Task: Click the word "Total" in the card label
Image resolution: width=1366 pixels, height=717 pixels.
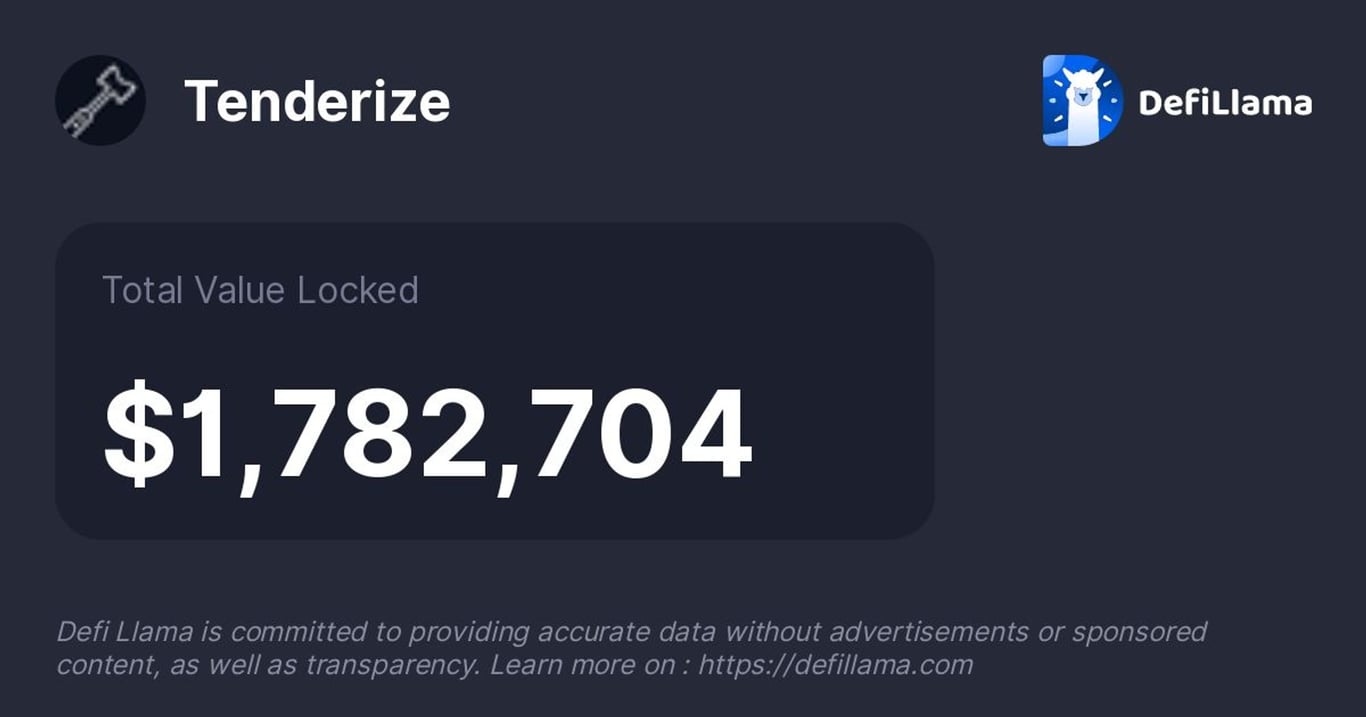Action: [x=143, y=290]
